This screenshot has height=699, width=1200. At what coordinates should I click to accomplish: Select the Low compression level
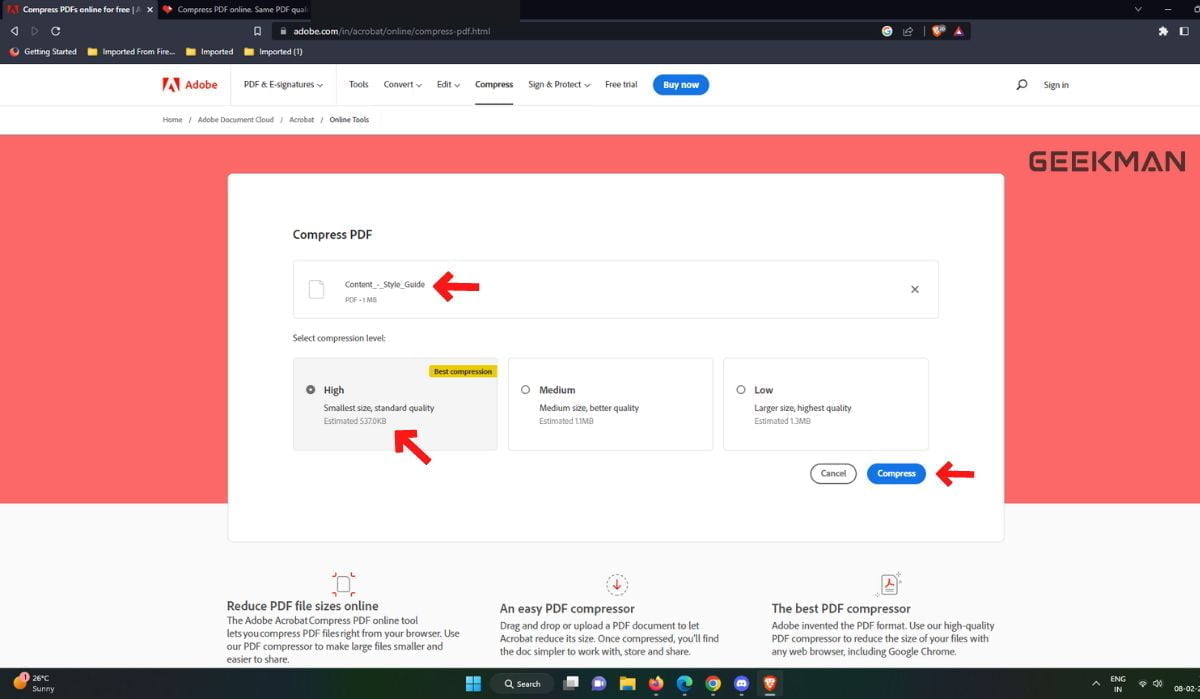[741, 389]
